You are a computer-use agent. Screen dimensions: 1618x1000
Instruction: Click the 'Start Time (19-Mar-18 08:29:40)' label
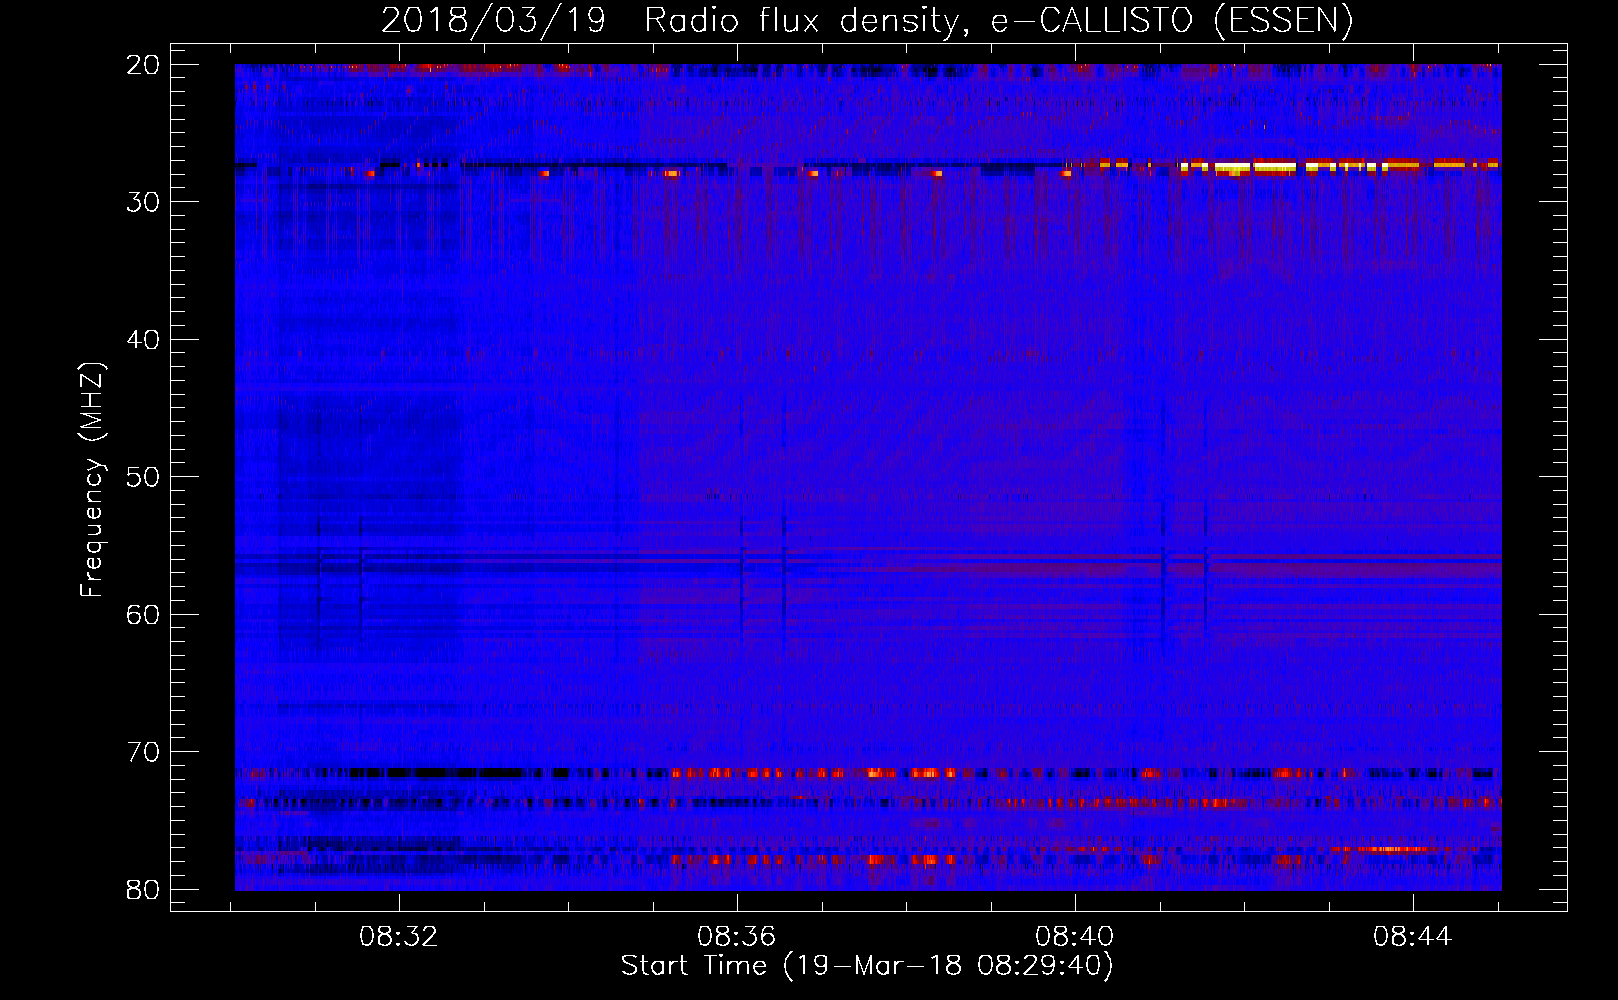coord(867,966)
